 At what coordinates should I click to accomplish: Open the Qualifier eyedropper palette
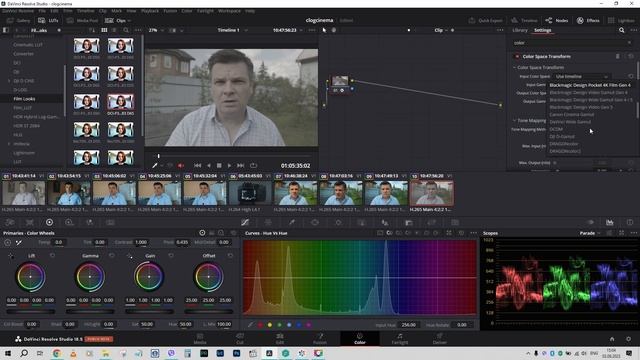pyautogui.click(x=292, y=222)
